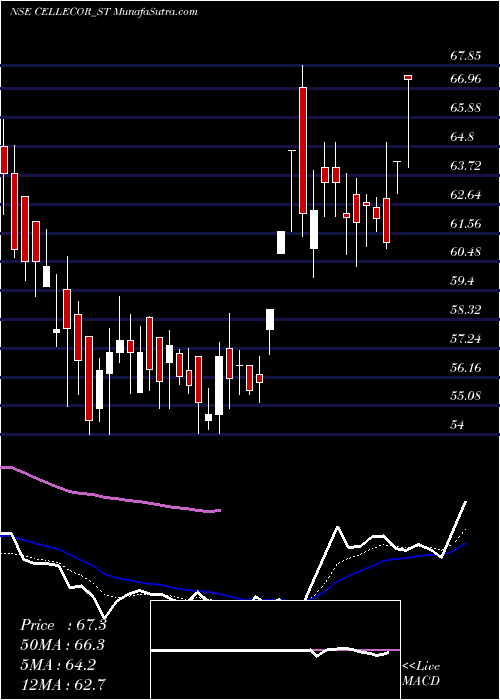Click the 56.16 price axis label

click(x=466, y=367)
